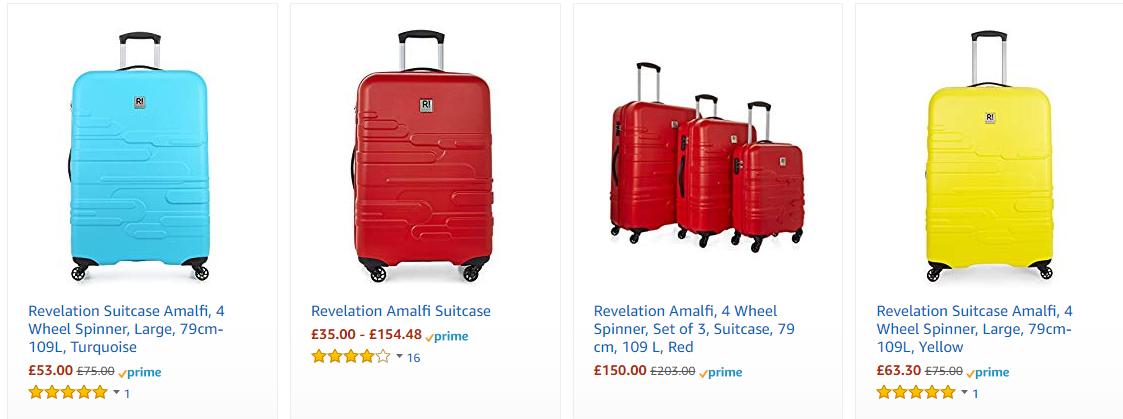This screenshot has width=1123, height=419.
Task: Click the £35.00 - £154.48 price range
Action: click(x=366, y=336)
